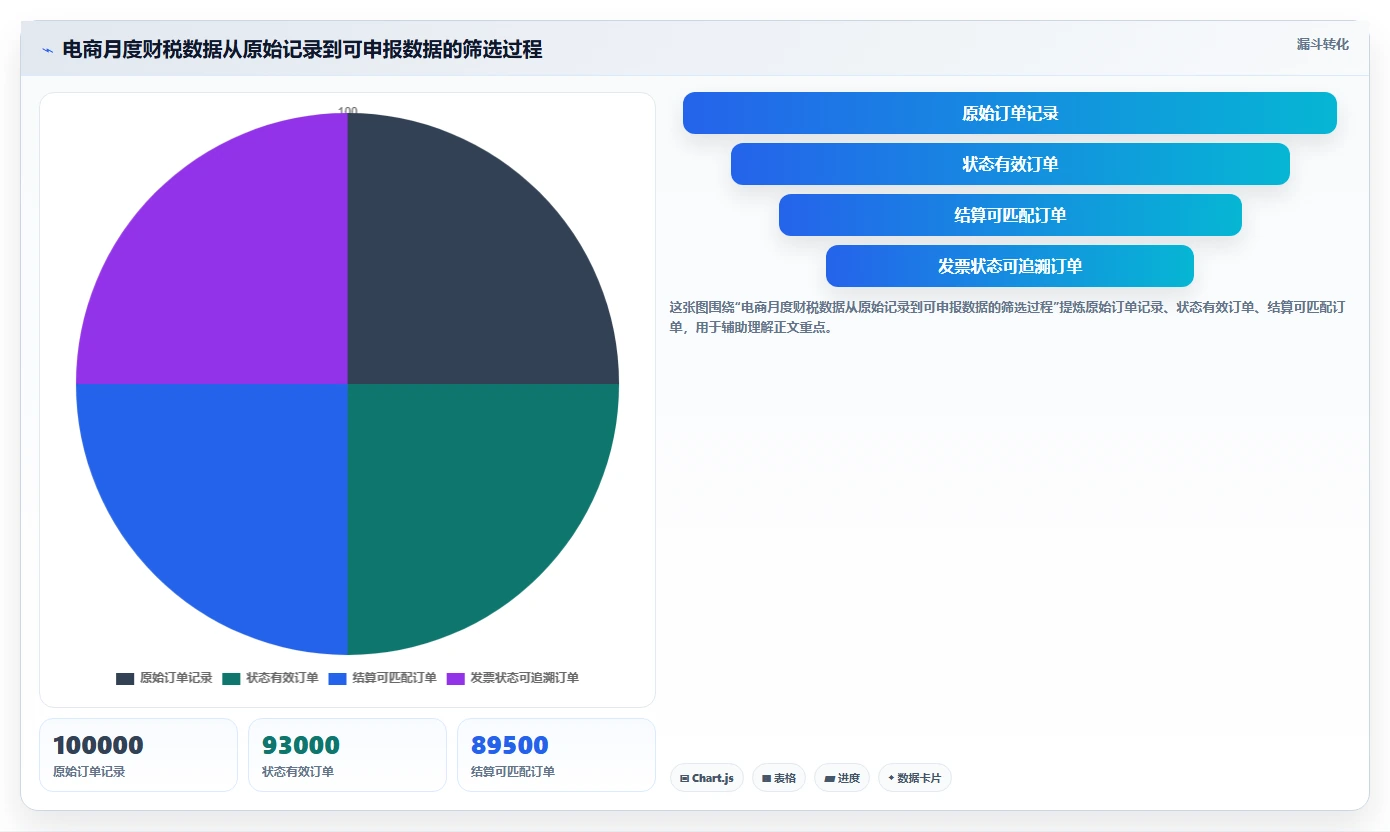Image resolution: width=1390 pixels, height=832 pixels.
Task: Click the 原始订单记录 legend label text
Action: pos(176,678)
